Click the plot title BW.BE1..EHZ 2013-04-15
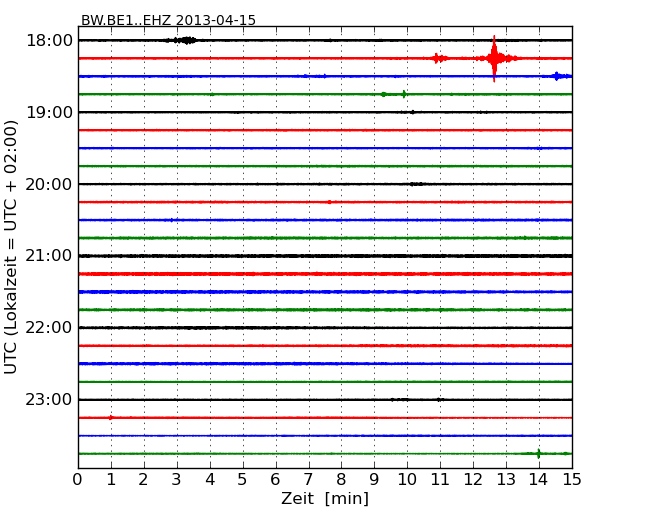 pos(168,20)
